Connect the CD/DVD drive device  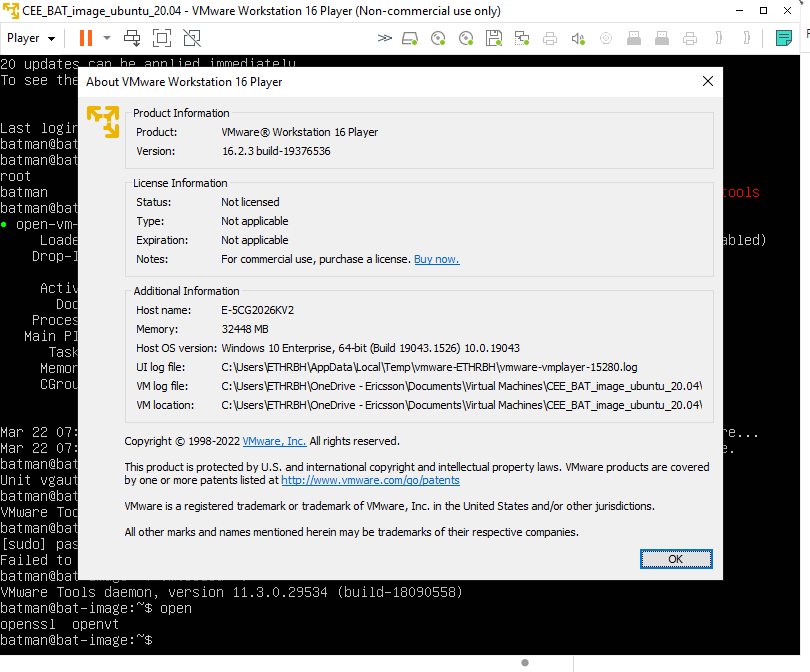coord(438,37)
